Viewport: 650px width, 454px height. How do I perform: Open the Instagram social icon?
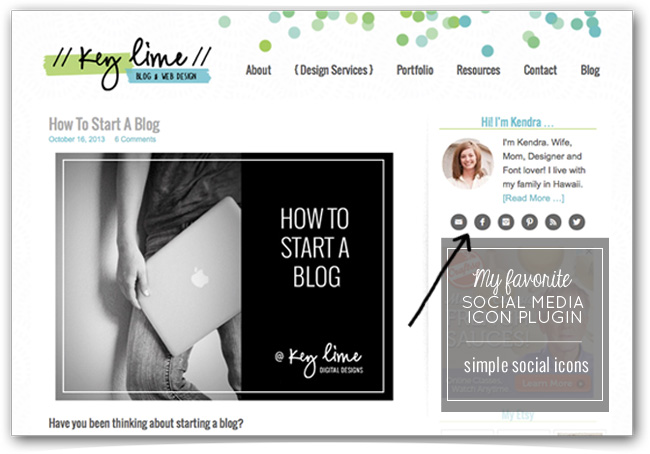pos(506,222)
